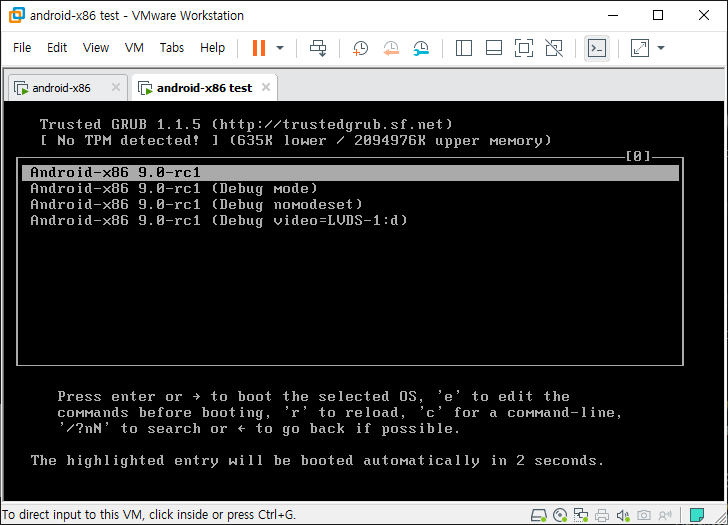Click the sound card status icon

click(623, 515)
